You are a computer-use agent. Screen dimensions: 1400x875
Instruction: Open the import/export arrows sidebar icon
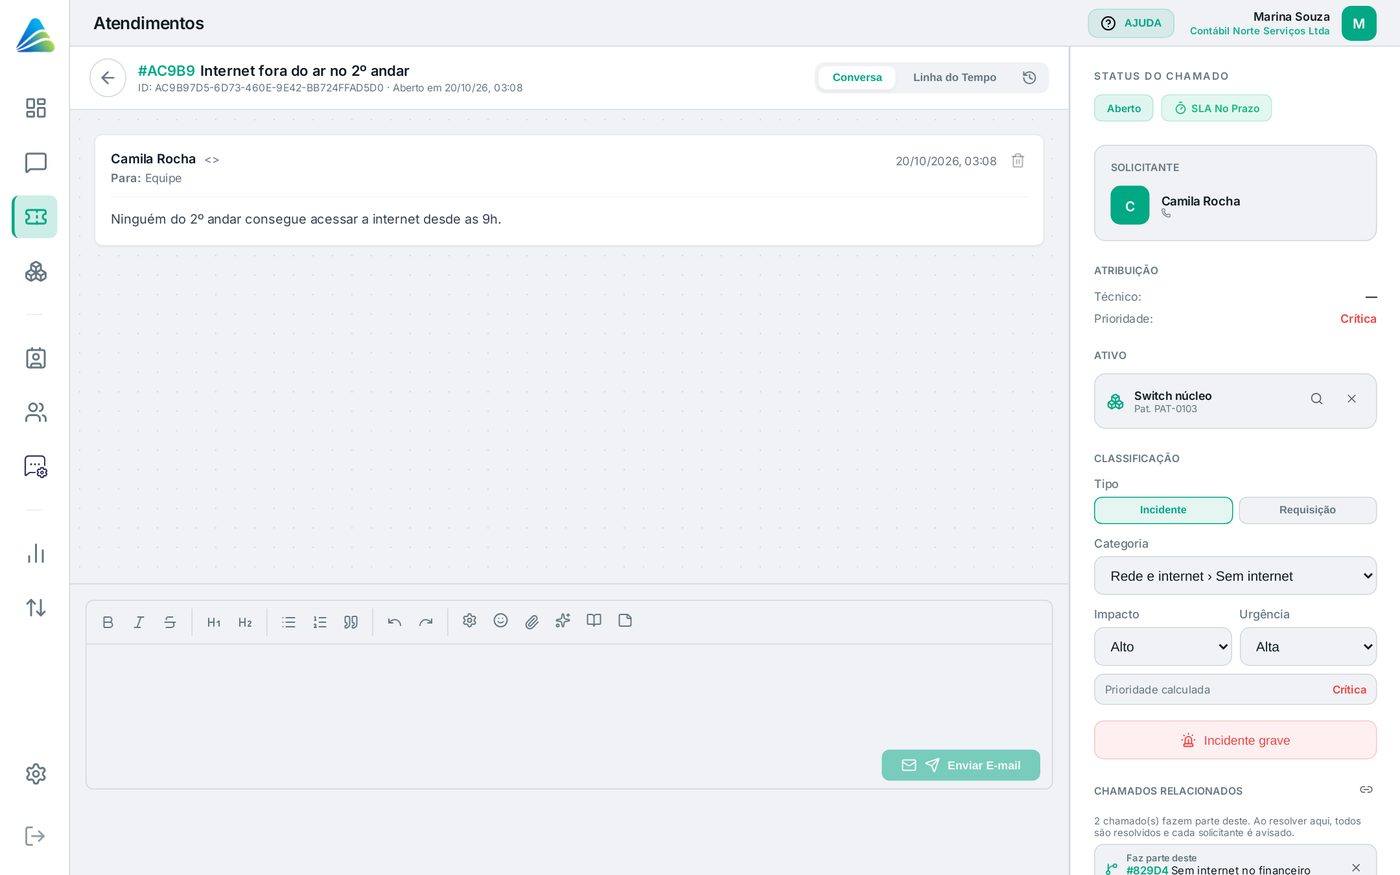pos(36,607)
